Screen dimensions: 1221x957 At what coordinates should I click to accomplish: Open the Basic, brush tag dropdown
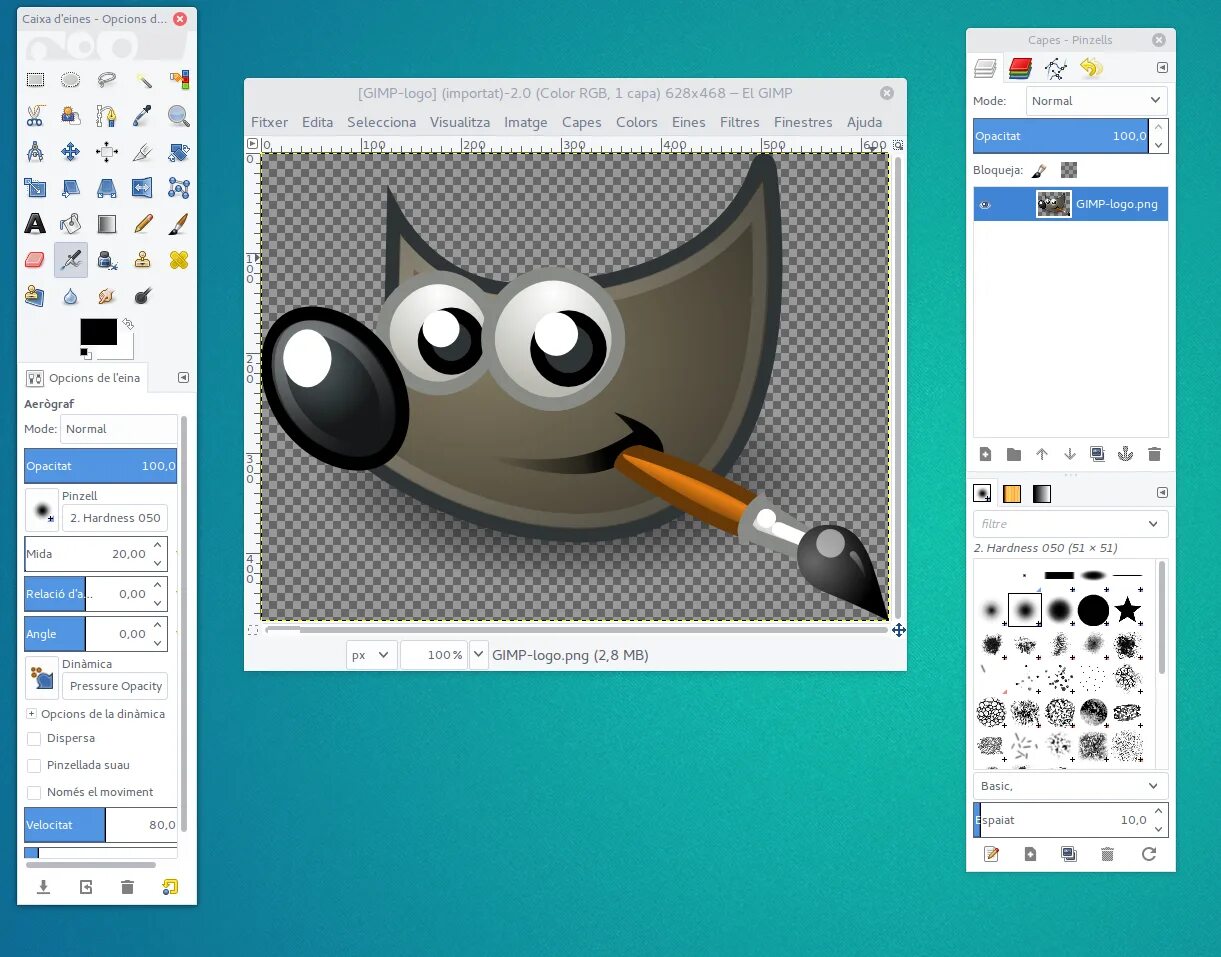pos(1070,786)
